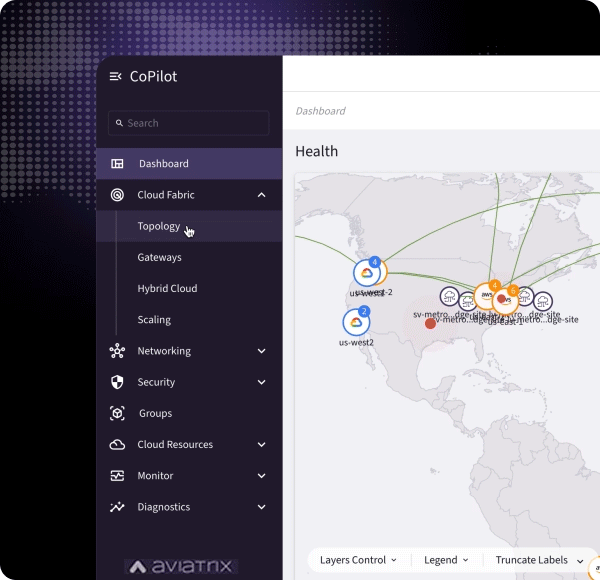This screenshot has width=600, height=580.
Task: Open the Layers Control dropdown
Action: click(358, 560)
